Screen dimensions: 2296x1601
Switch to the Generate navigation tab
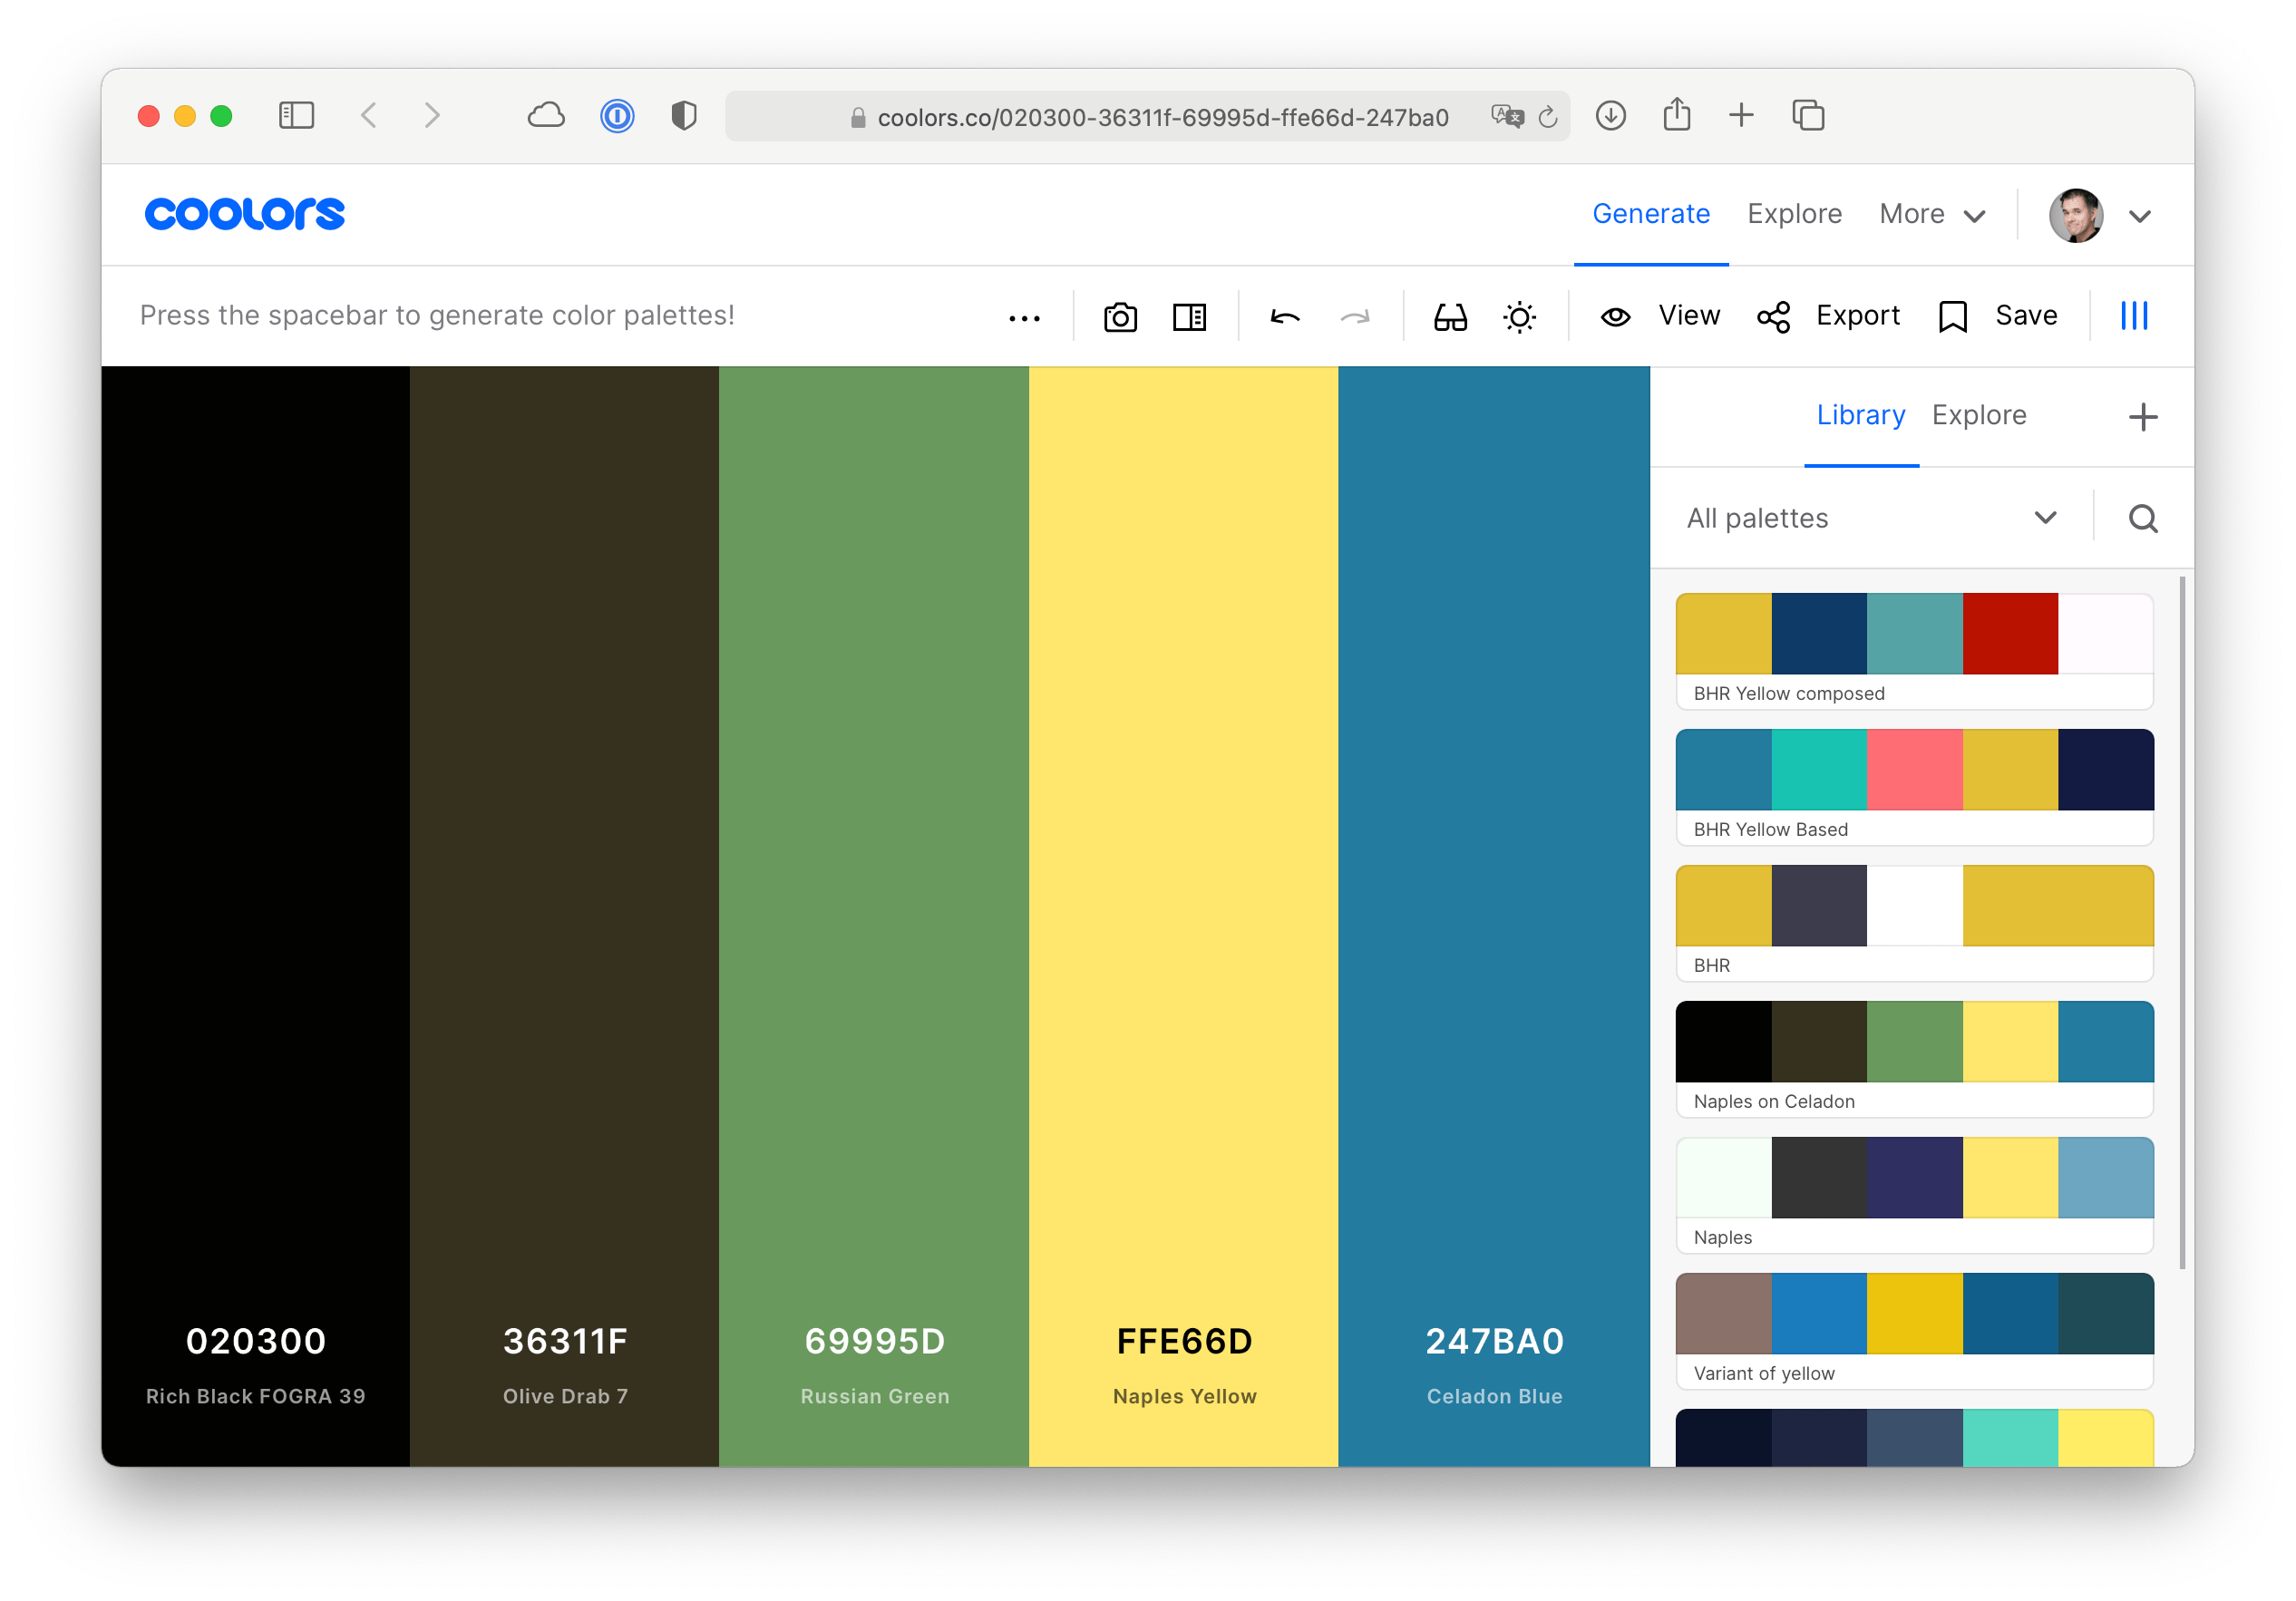tap(1650, 213)
